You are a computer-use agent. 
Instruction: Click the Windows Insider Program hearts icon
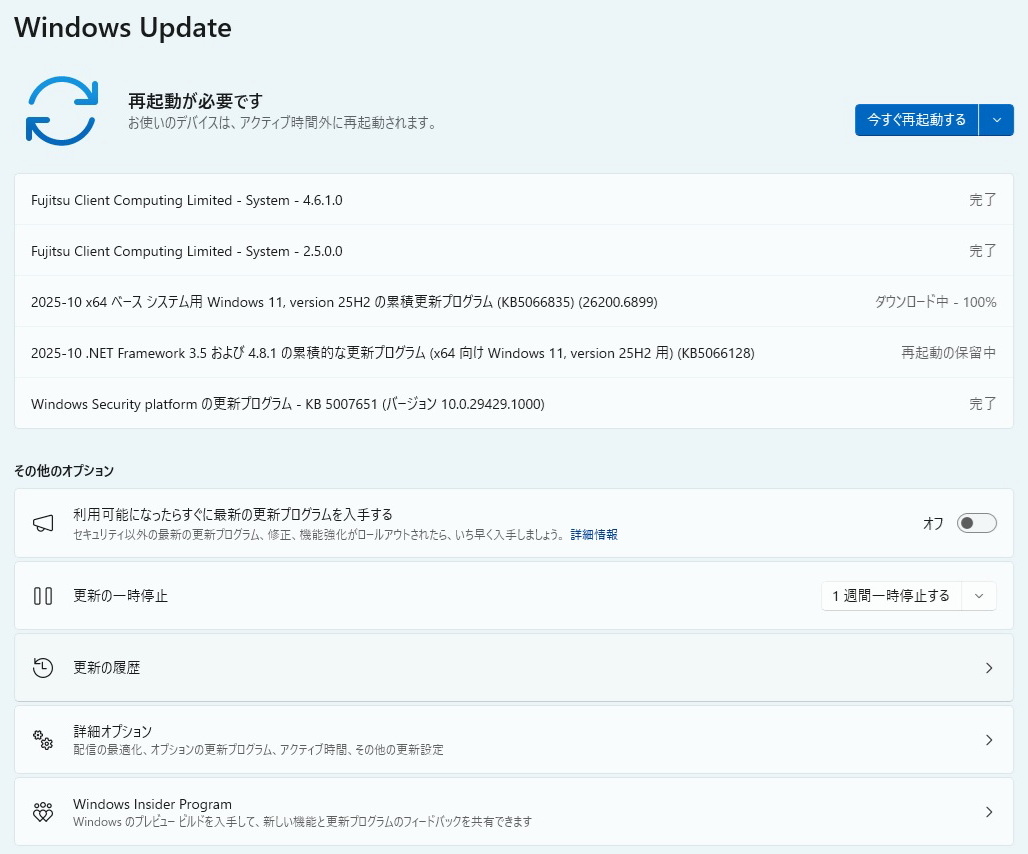tap(43, 812)
